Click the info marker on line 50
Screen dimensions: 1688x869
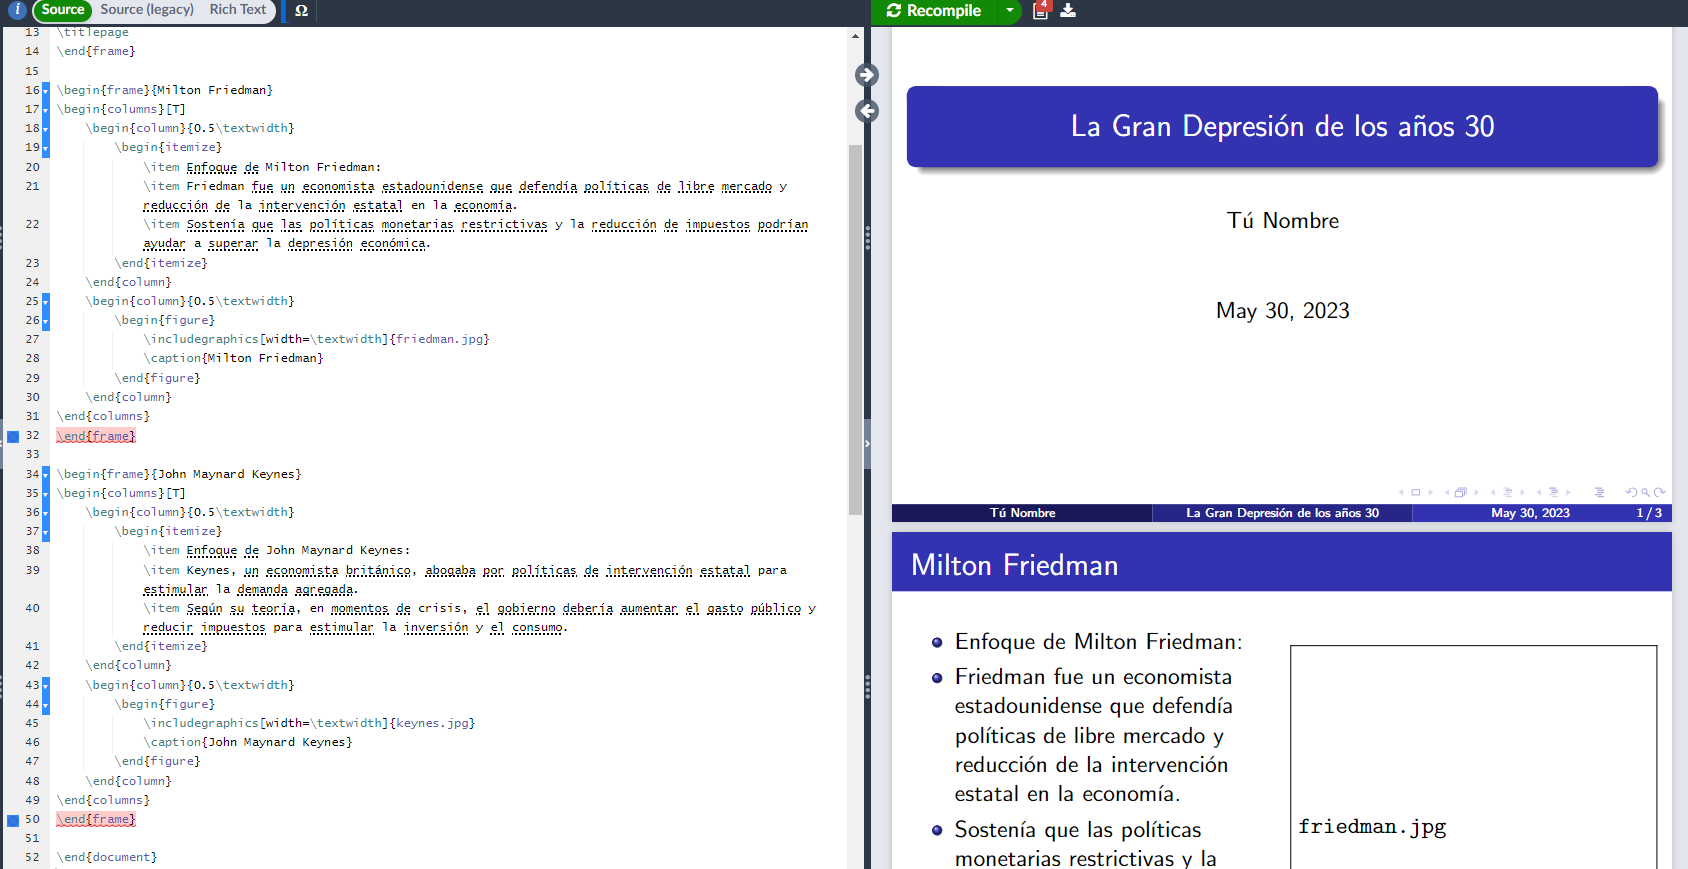(x=13, y=820)
